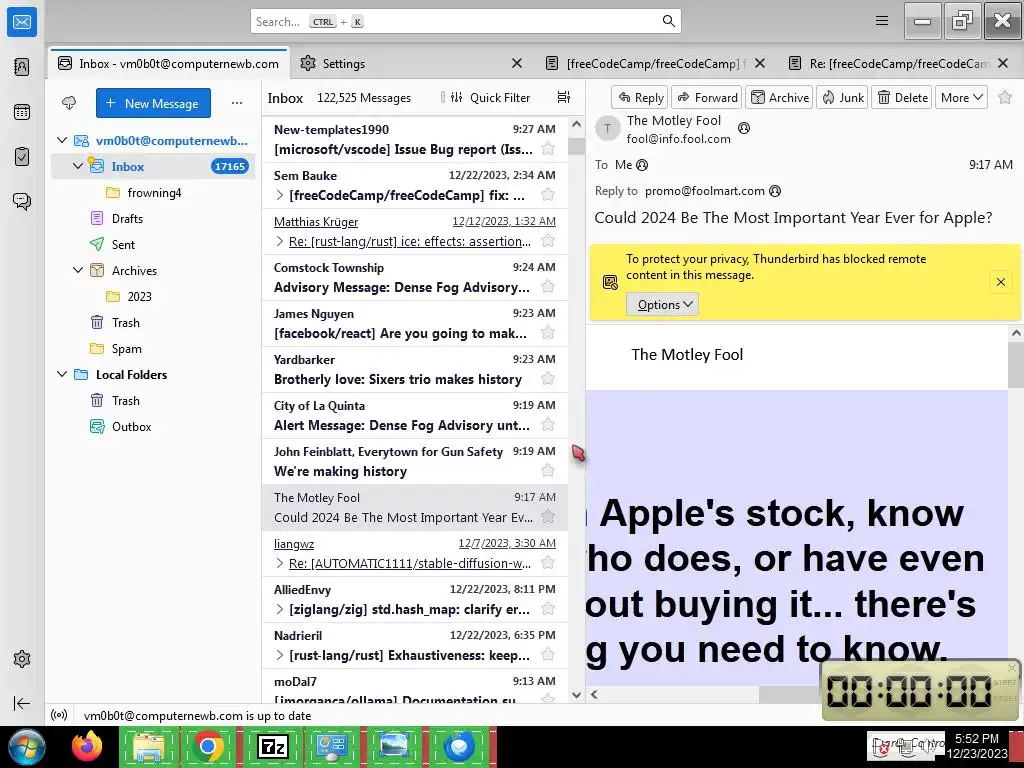View contact card for The Motley Fool
The height and width of the screenshot is (768, 1024).
[x=743, y=128]
